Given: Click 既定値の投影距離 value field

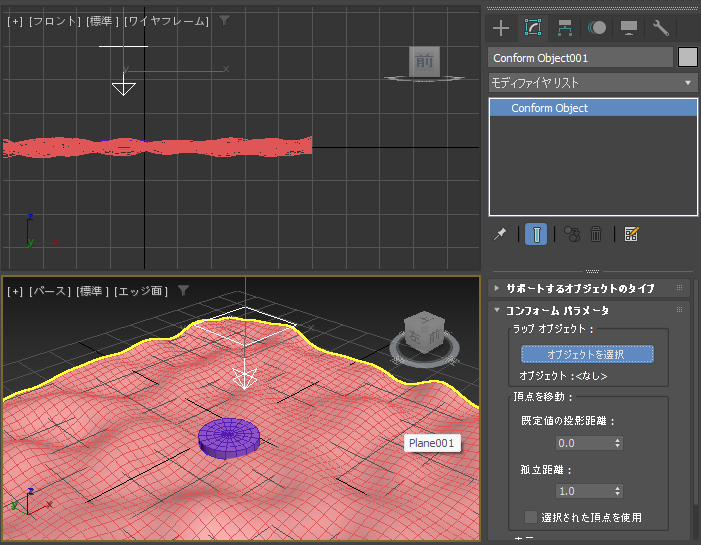Looking at the screenshot, I should pyautogui.click(x=584, y=443).
